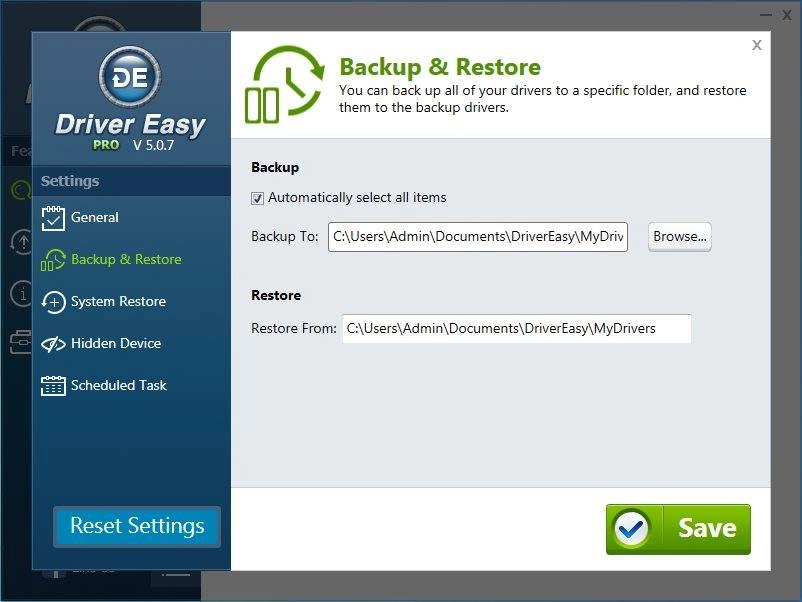Click the Driver Easy DE logo
The image size is (802, 602).
pos(130,77)
